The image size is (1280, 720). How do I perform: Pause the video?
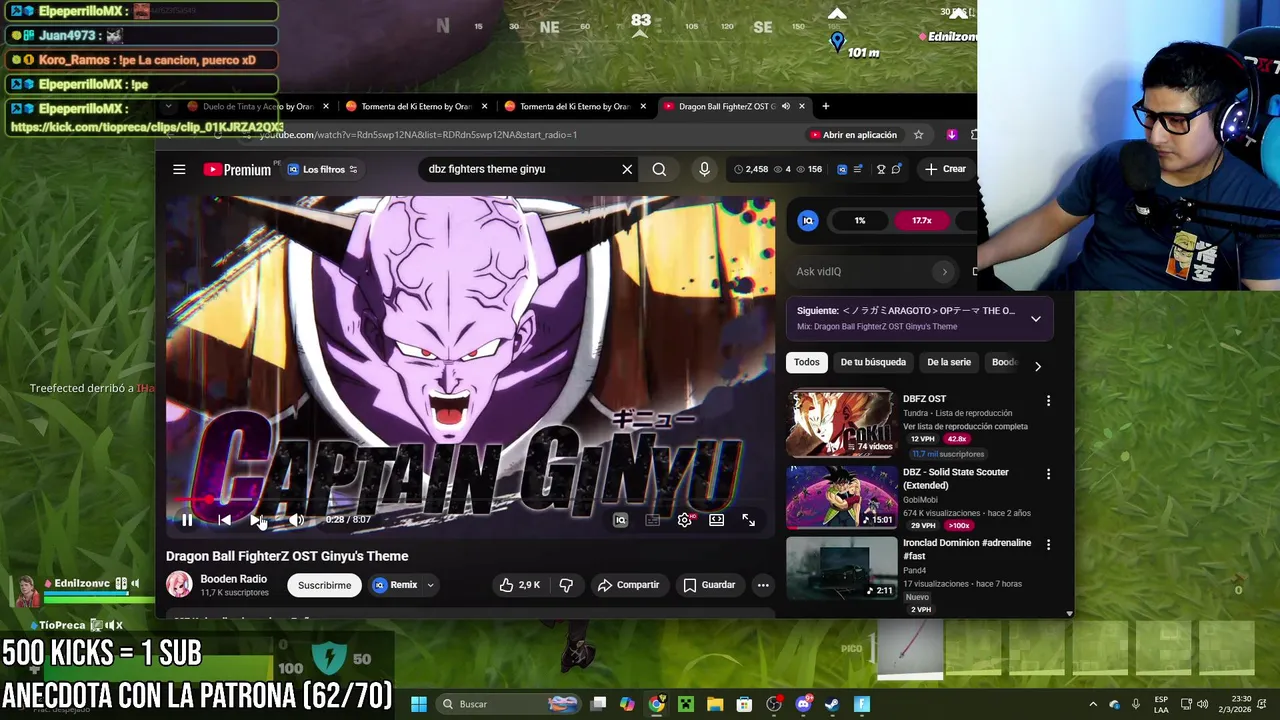click(187, 520)
